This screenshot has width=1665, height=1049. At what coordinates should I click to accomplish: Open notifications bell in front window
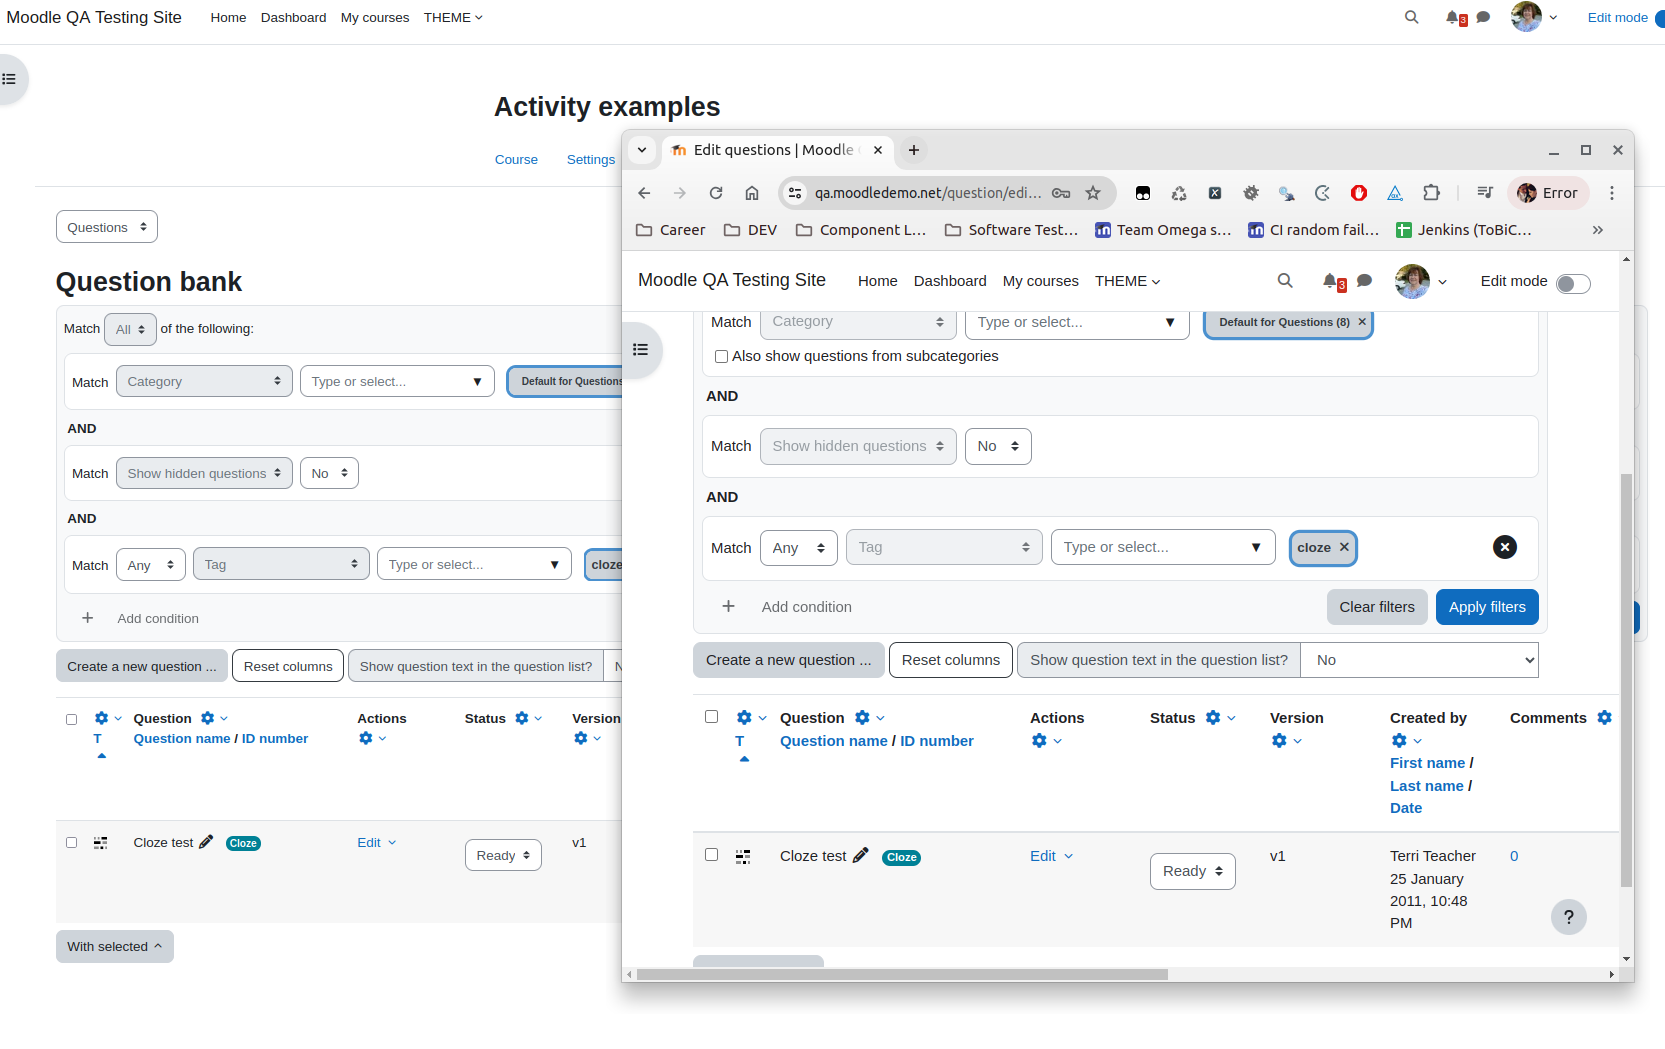click(1331, 281)
